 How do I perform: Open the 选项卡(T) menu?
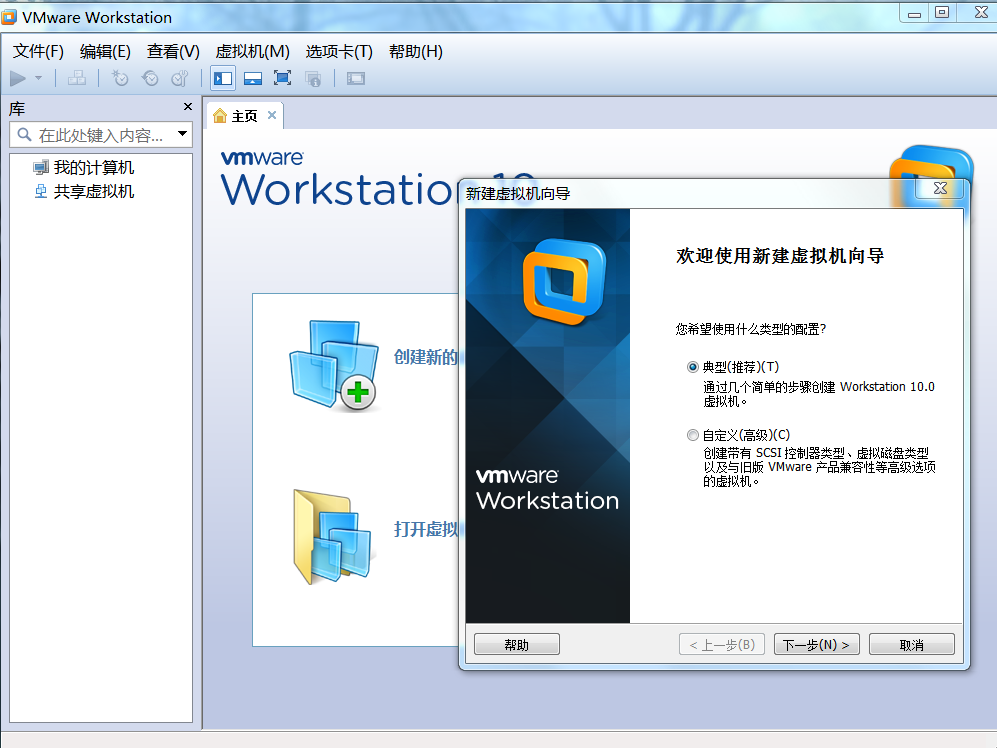click(x=339, y=52)
